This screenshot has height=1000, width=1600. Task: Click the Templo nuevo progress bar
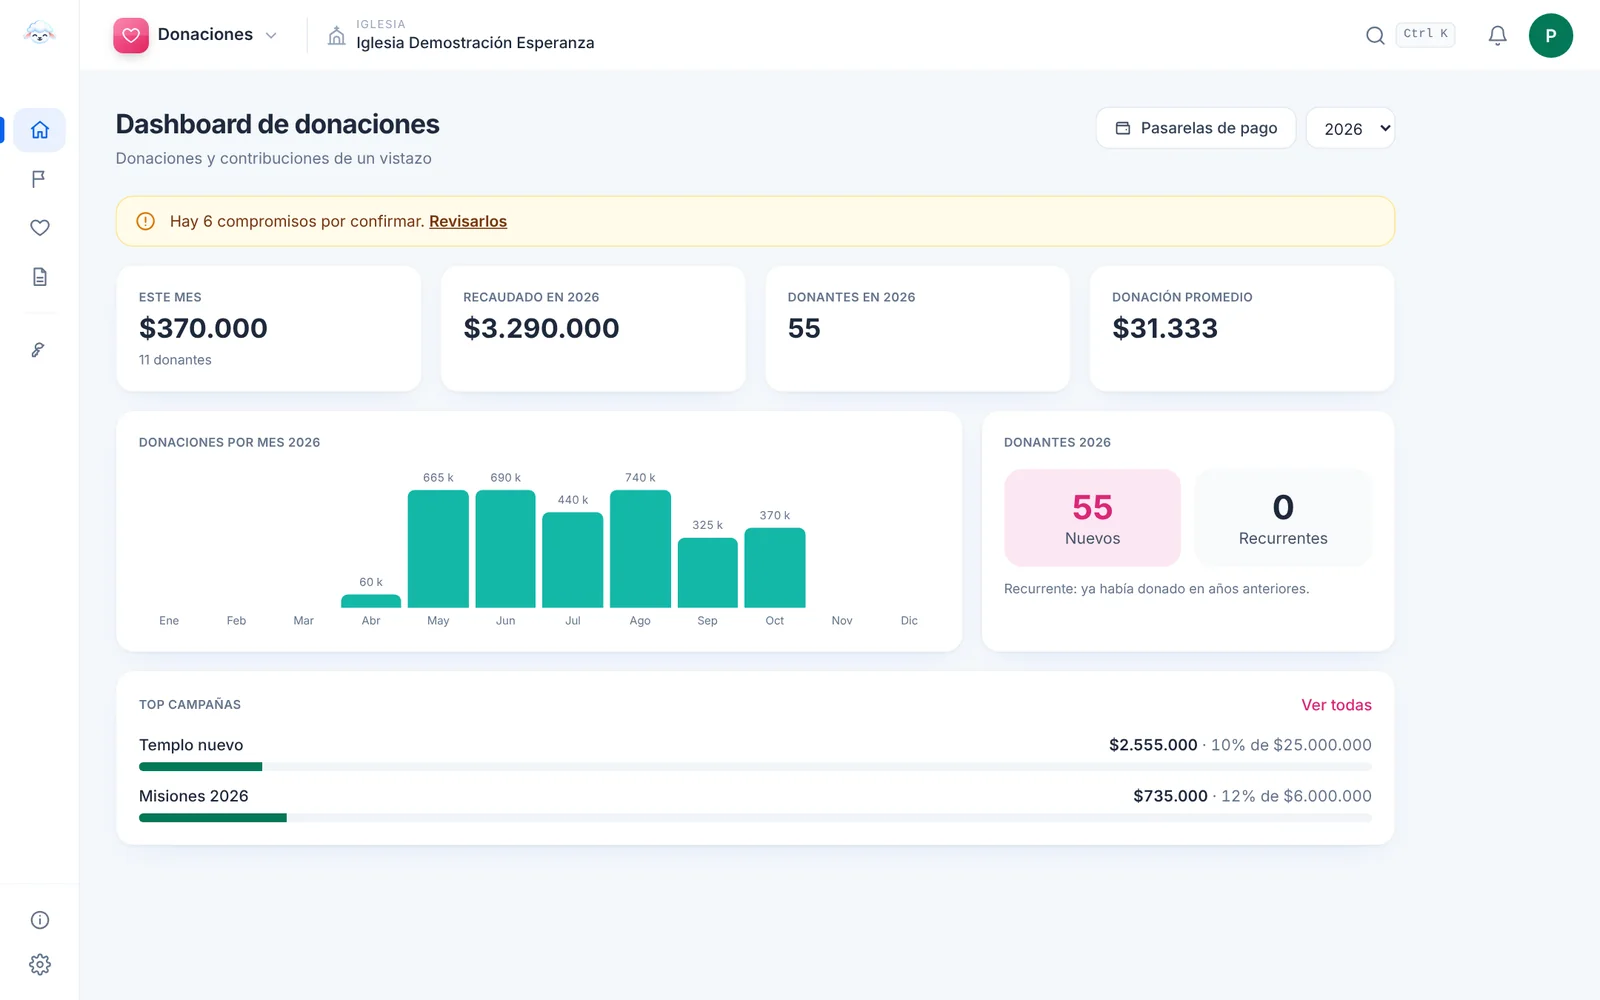[x=755, y=767]
